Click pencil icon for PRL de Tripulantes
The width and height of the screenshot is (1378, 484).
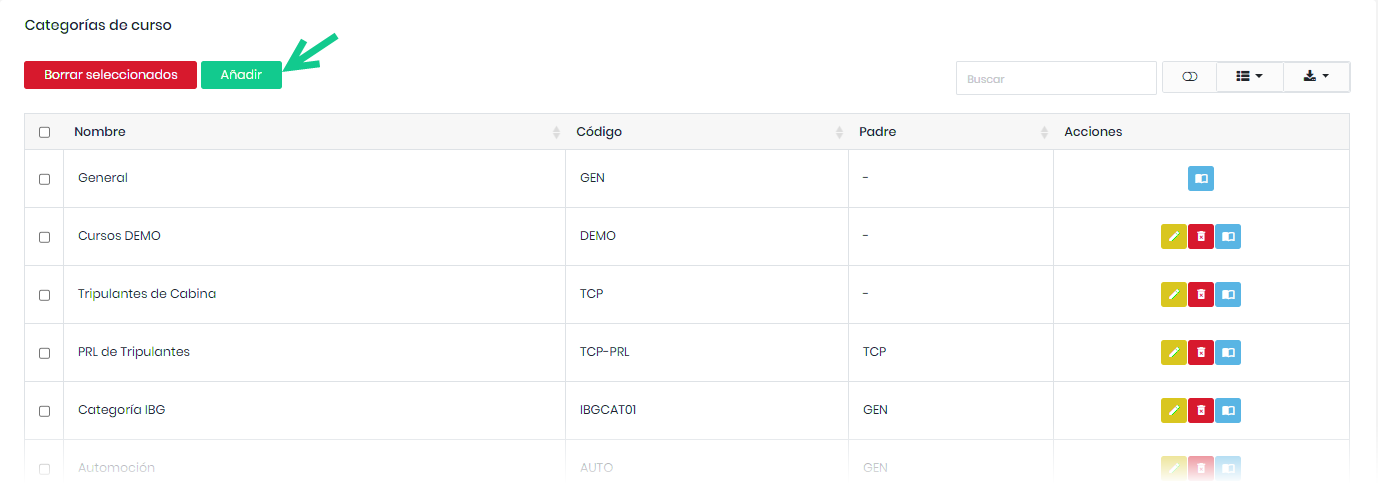pyautogui.click(x=1174, y=353)
